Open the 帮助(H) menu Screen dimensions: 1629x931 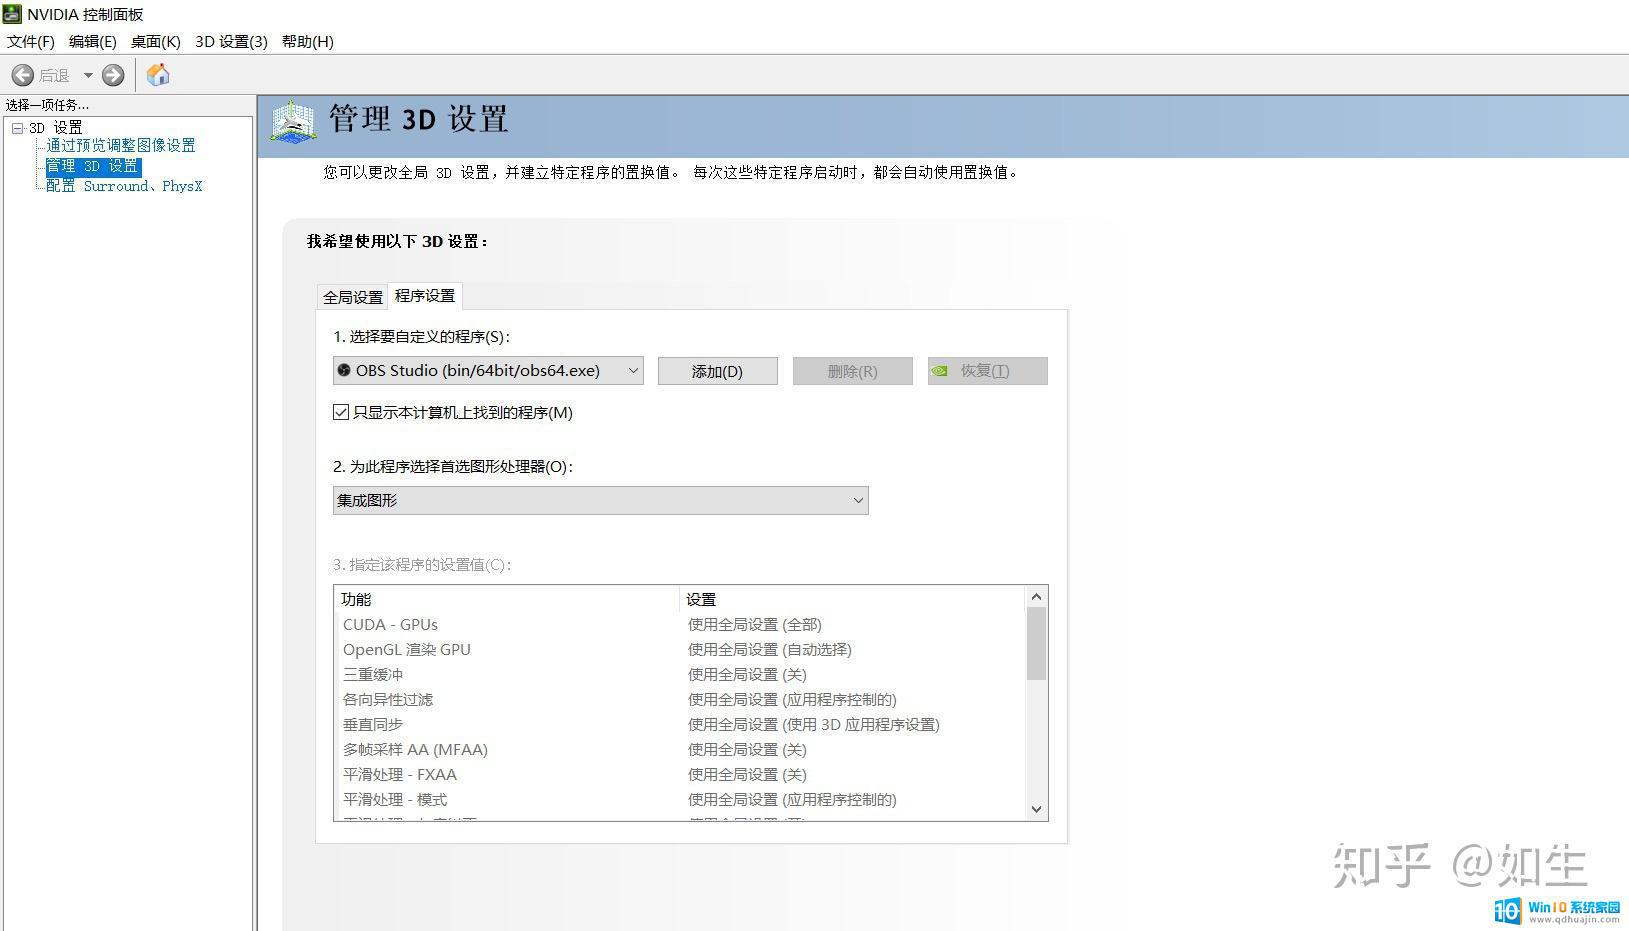(x=308, y=41)
